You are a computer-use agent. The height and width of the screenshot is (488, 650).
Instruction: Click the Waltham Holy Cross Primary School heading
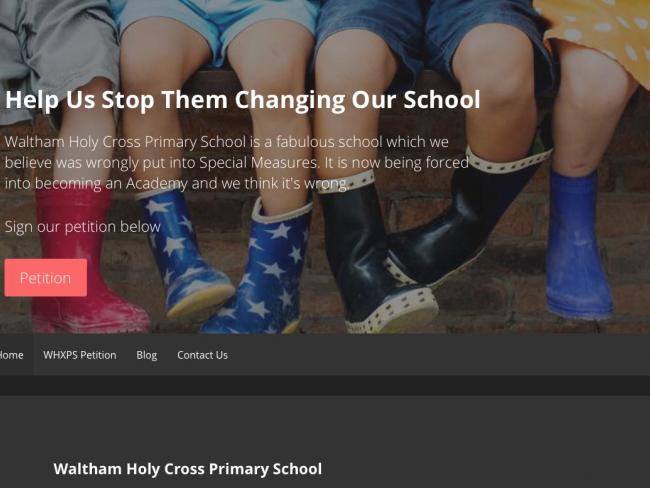click(187, 469)
